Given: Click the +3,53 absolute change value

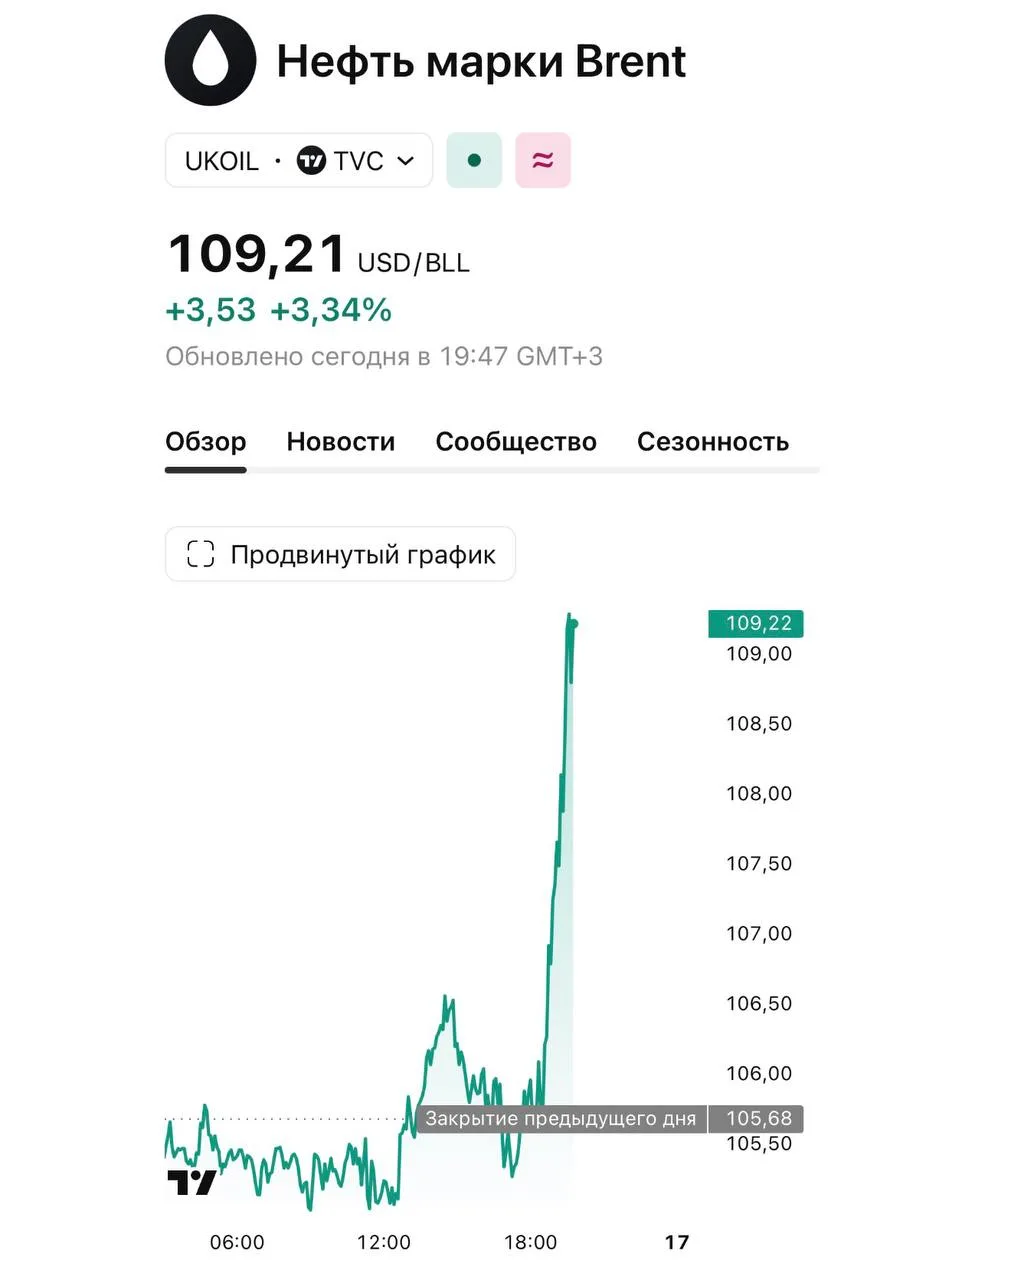Looking at the screenshot, I should pyautogui.click(x=211, y=310).
